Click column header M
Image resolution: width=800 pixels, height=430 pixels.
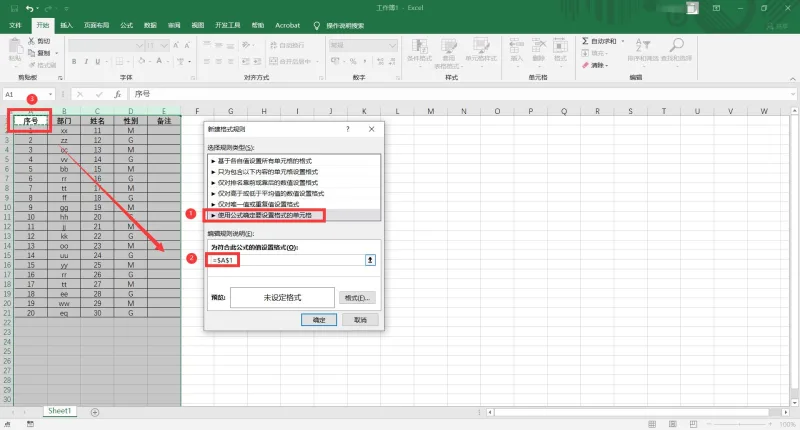pyautogui.click(x=430, y=111)
